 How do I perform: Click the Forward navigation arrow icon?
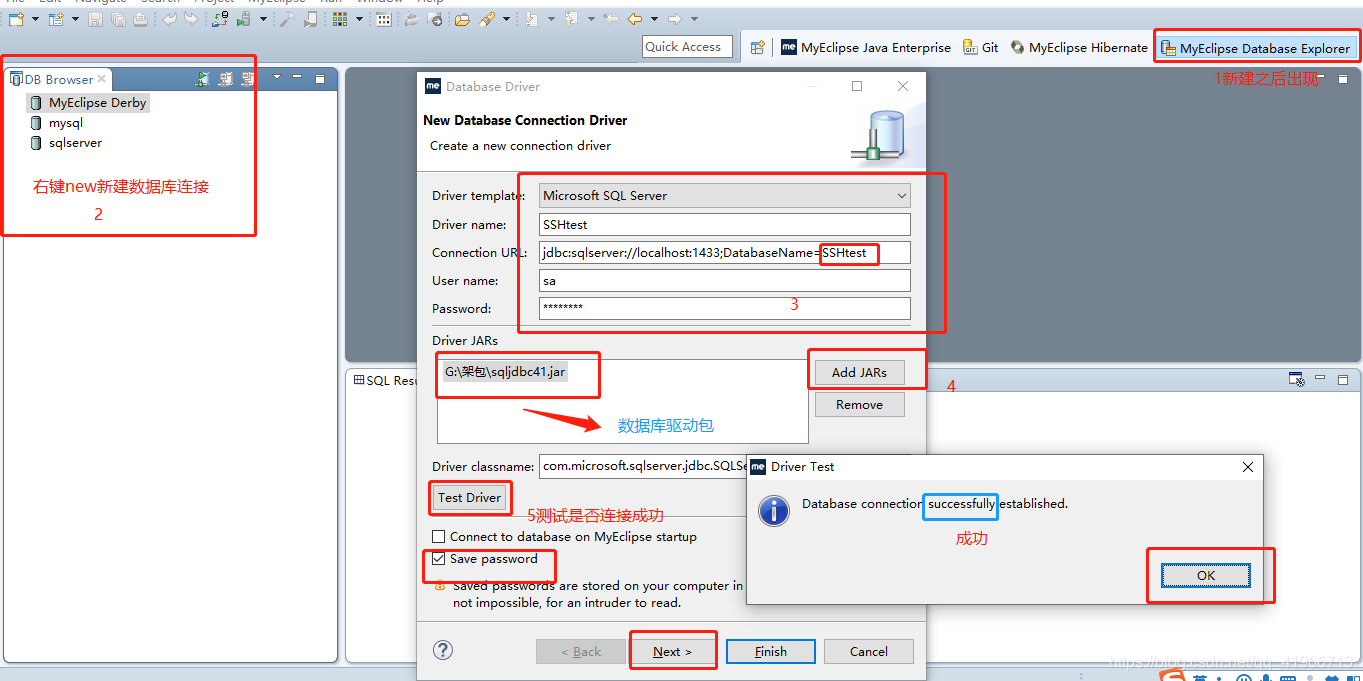(674, 19)
